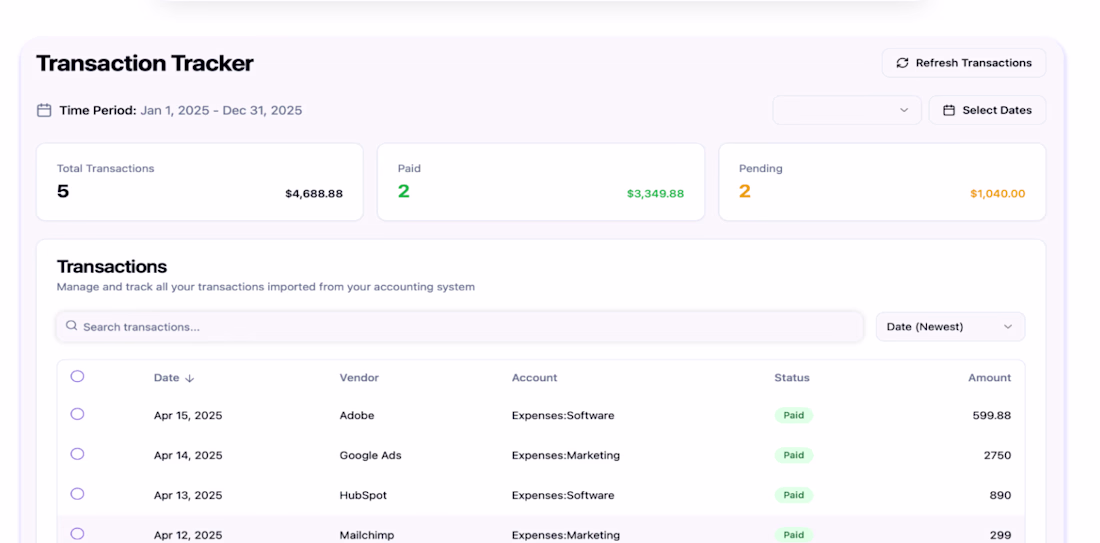Viewport: 1100px width, 543px height.
Task: Open the Paid summary card
Action: pyautogui.click(x=541, y=182)
